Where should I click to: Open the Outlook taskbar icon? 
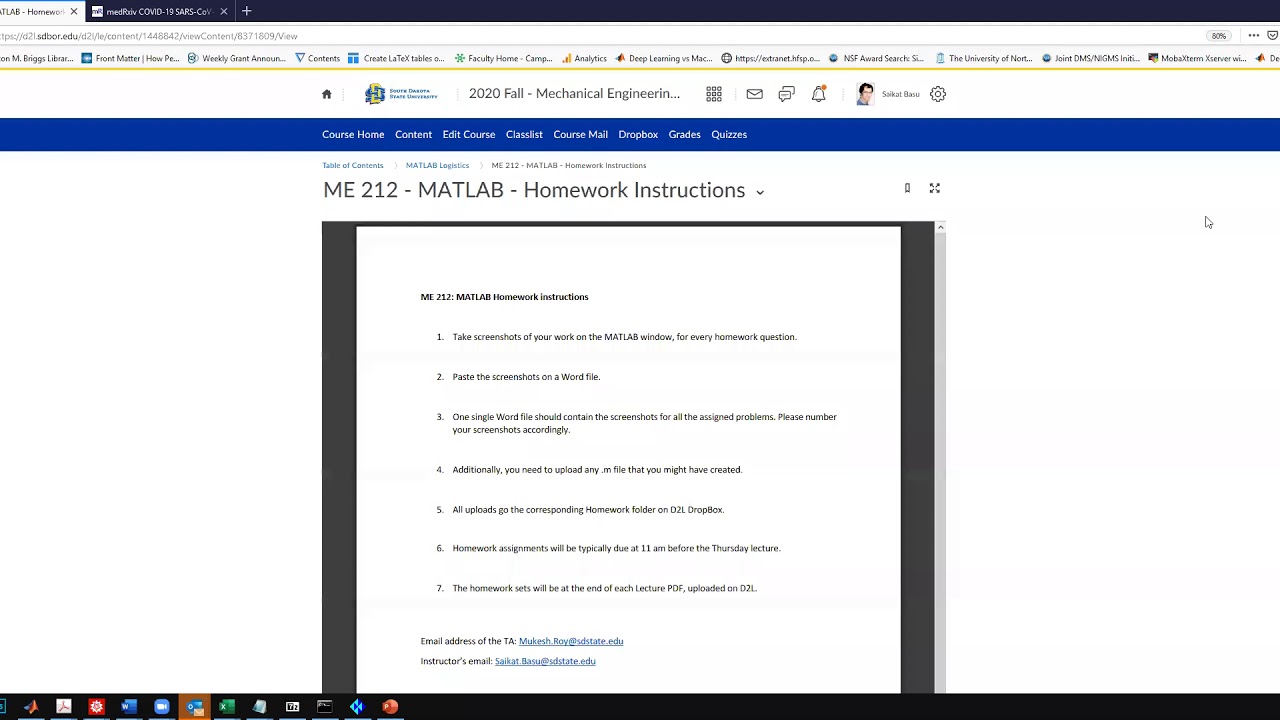coord(195,707)
